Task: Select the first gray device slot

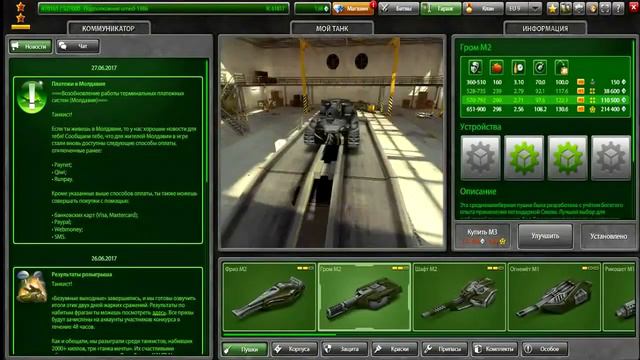Action: point(480,158)
